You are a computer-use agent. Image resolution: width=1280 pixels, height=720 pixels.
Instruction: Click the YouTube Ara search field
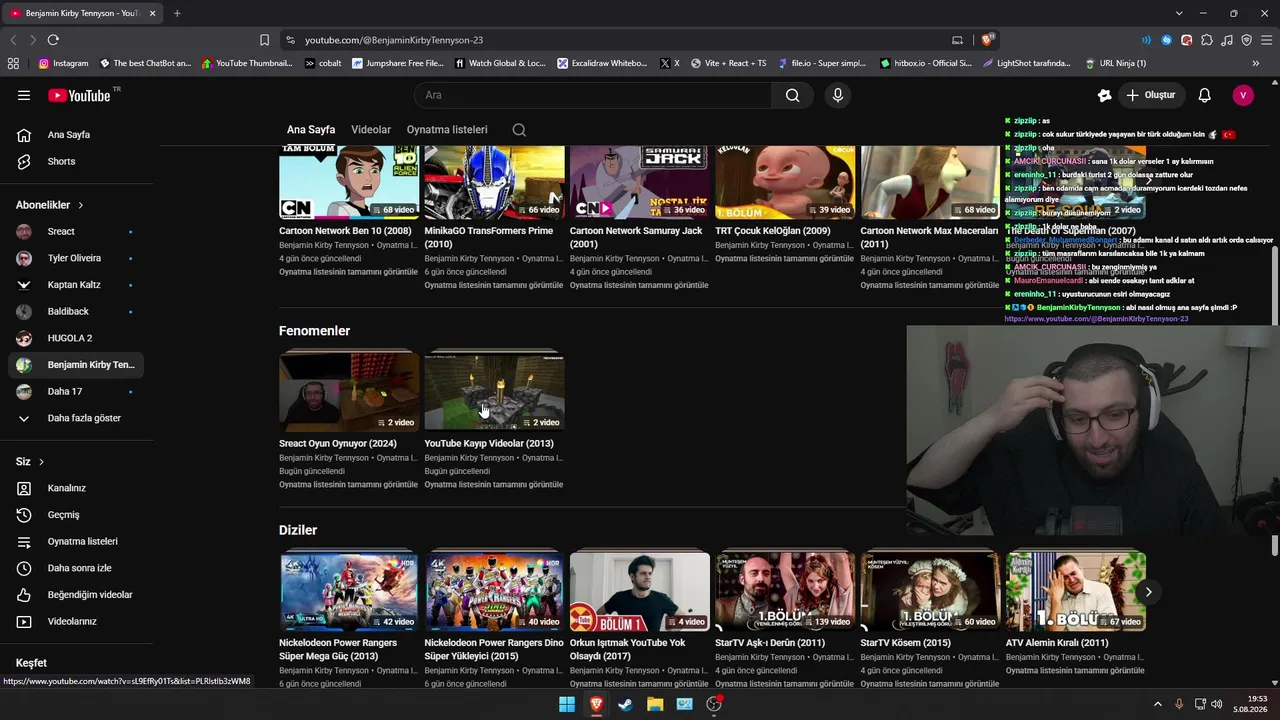(592, 95)
